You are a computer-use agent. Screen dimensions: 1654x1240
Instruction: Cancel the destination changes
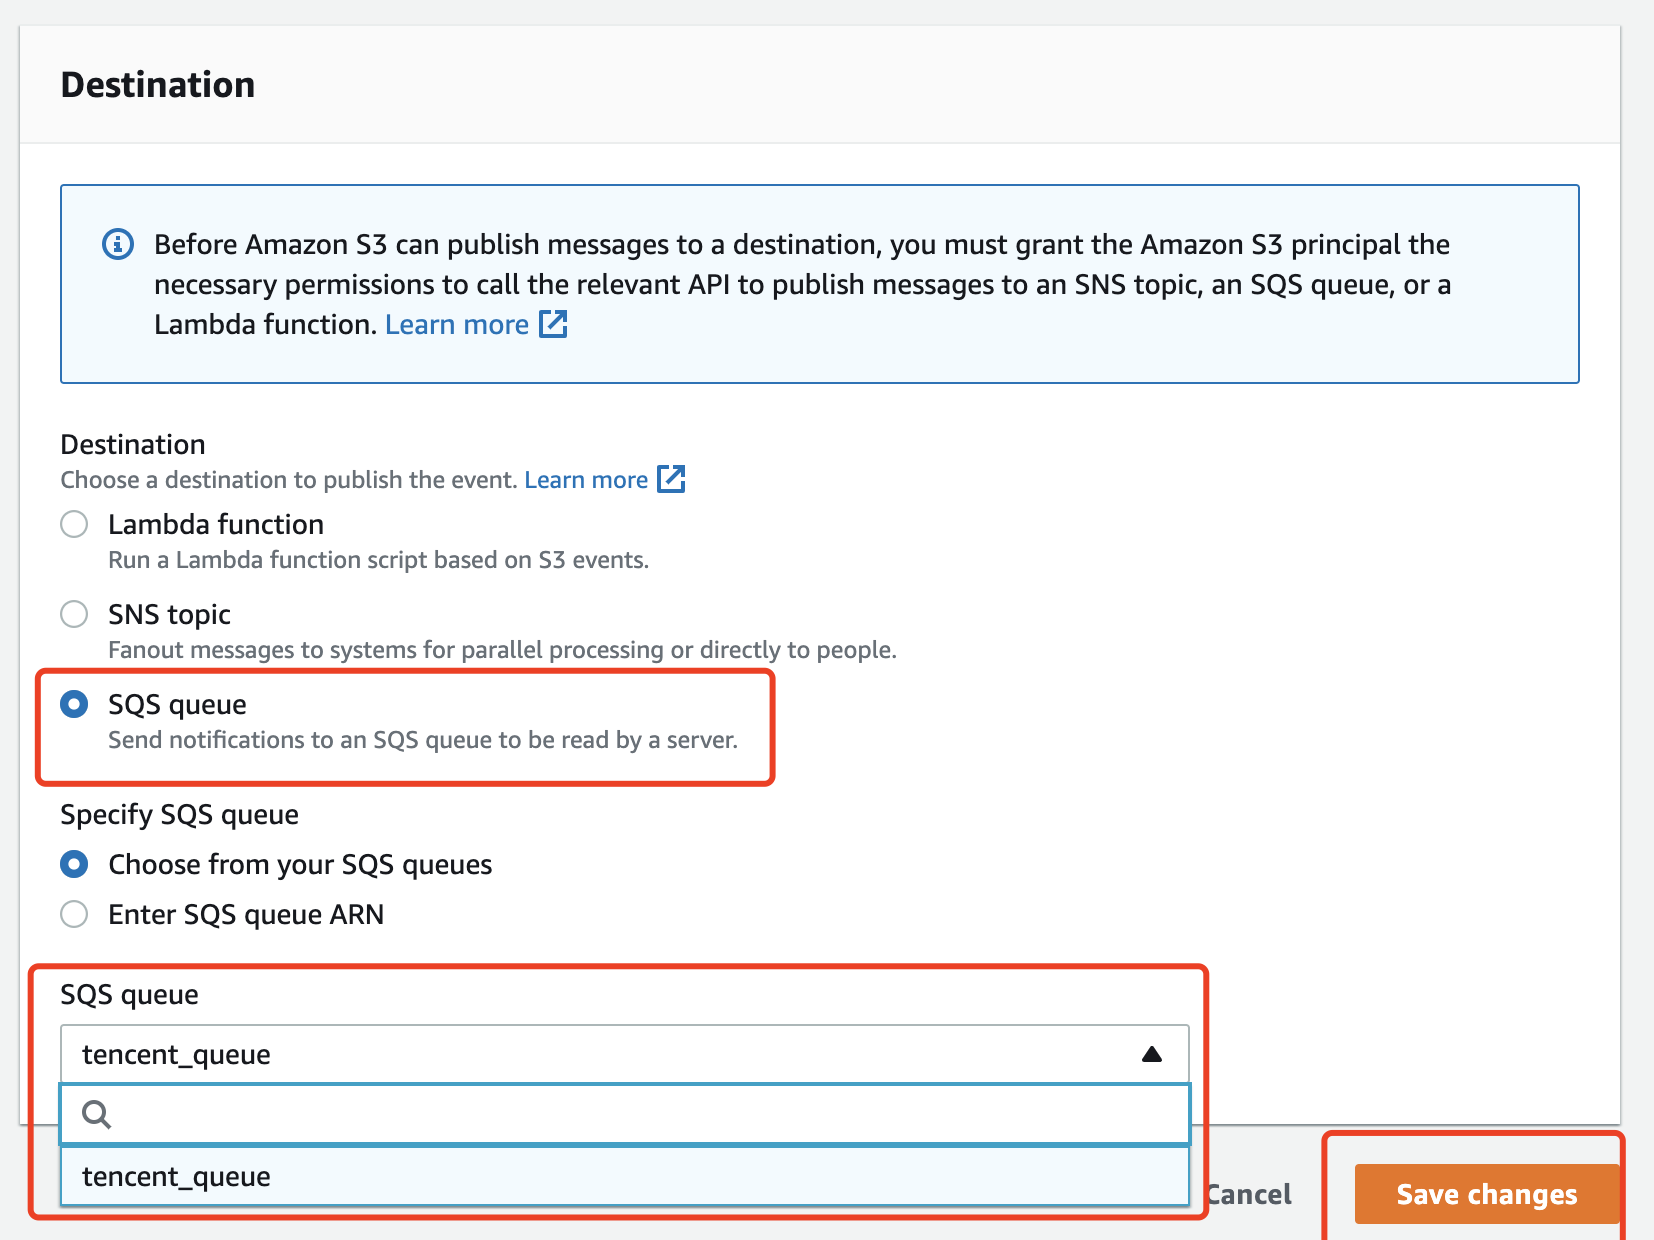coord(1250,1194)
